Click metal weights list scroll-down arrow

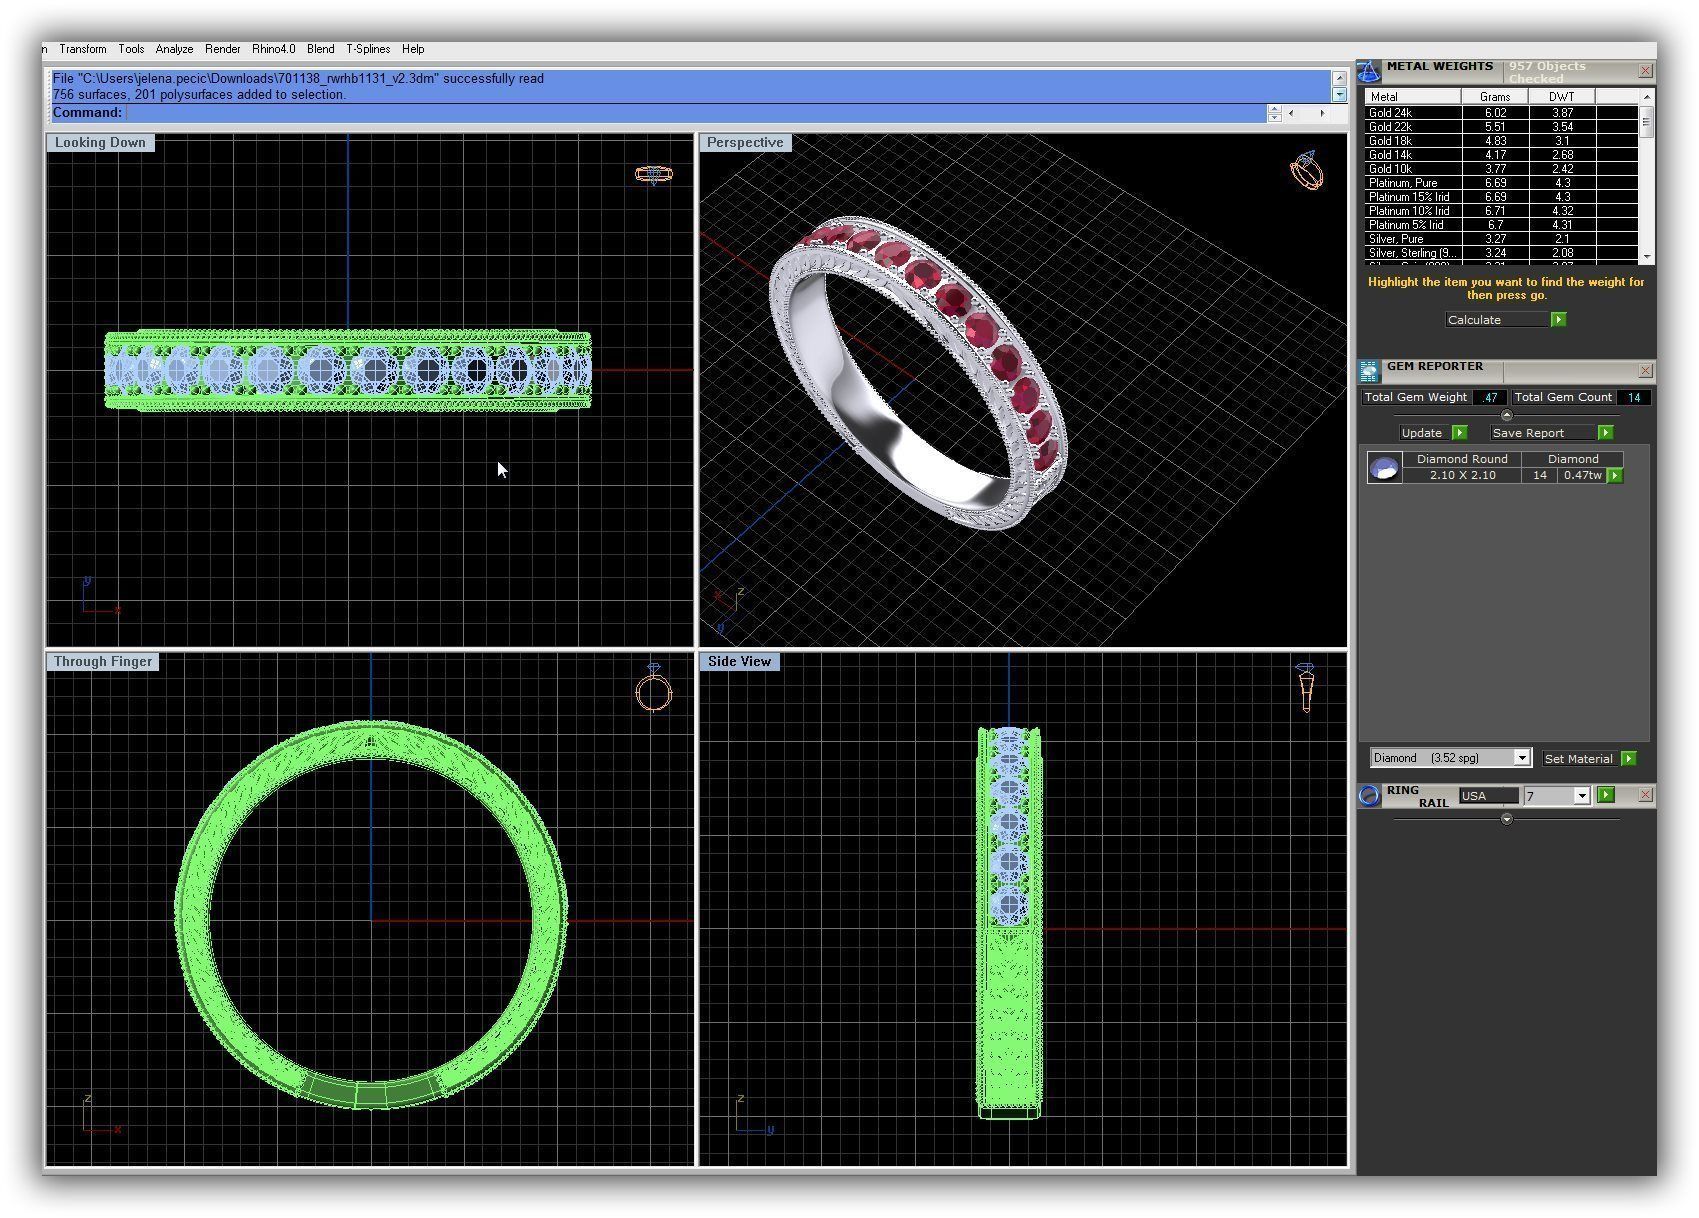click(1646, 256)
